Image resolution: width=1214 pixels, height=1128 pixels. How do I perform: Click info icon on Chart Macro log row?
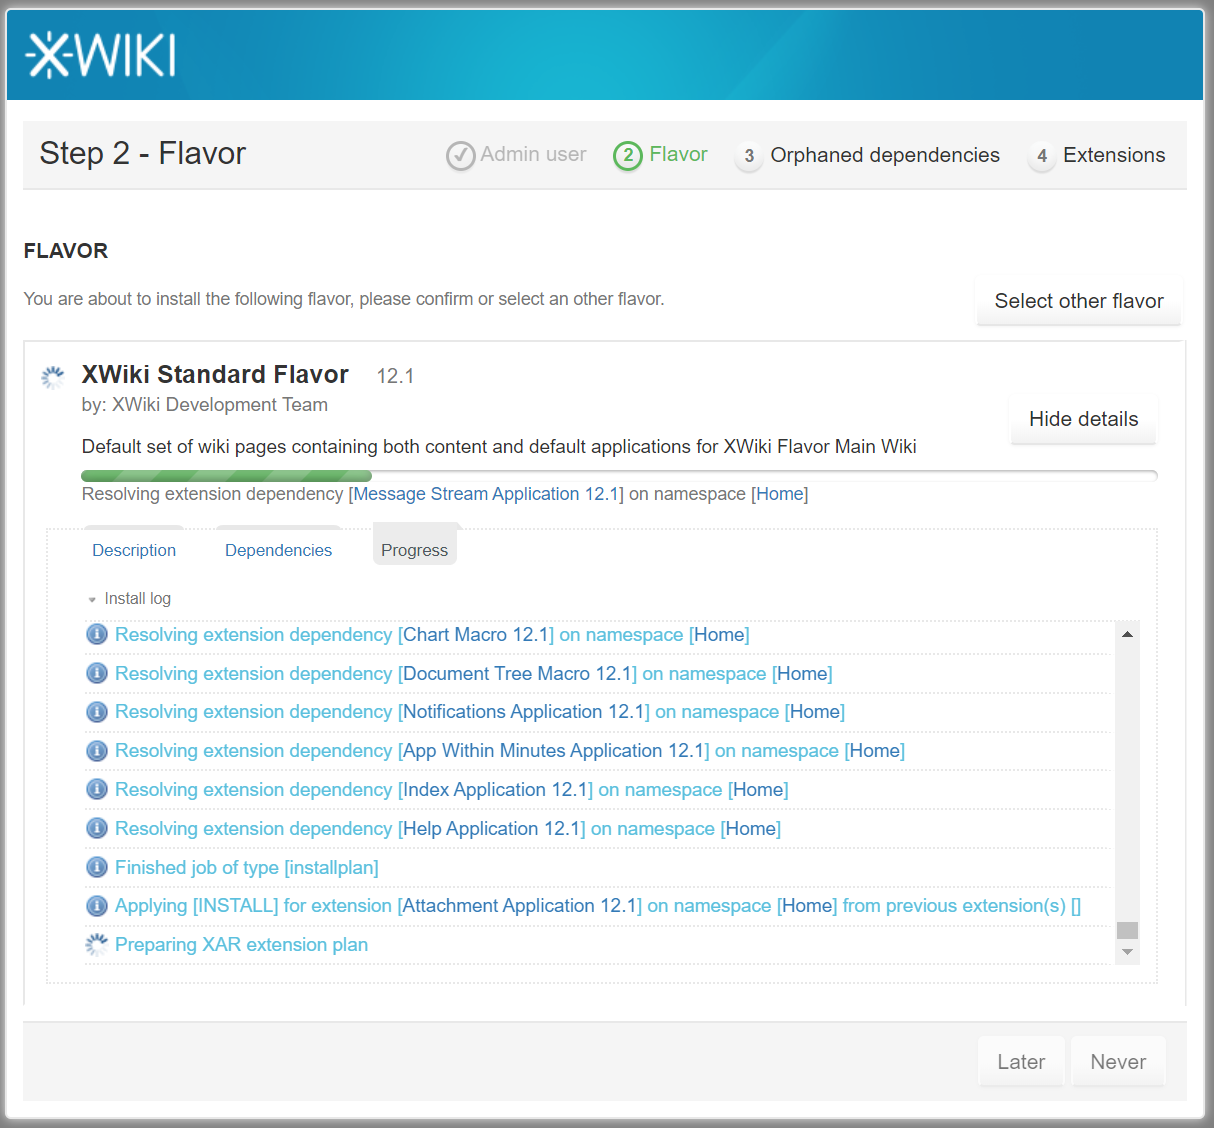97,635
